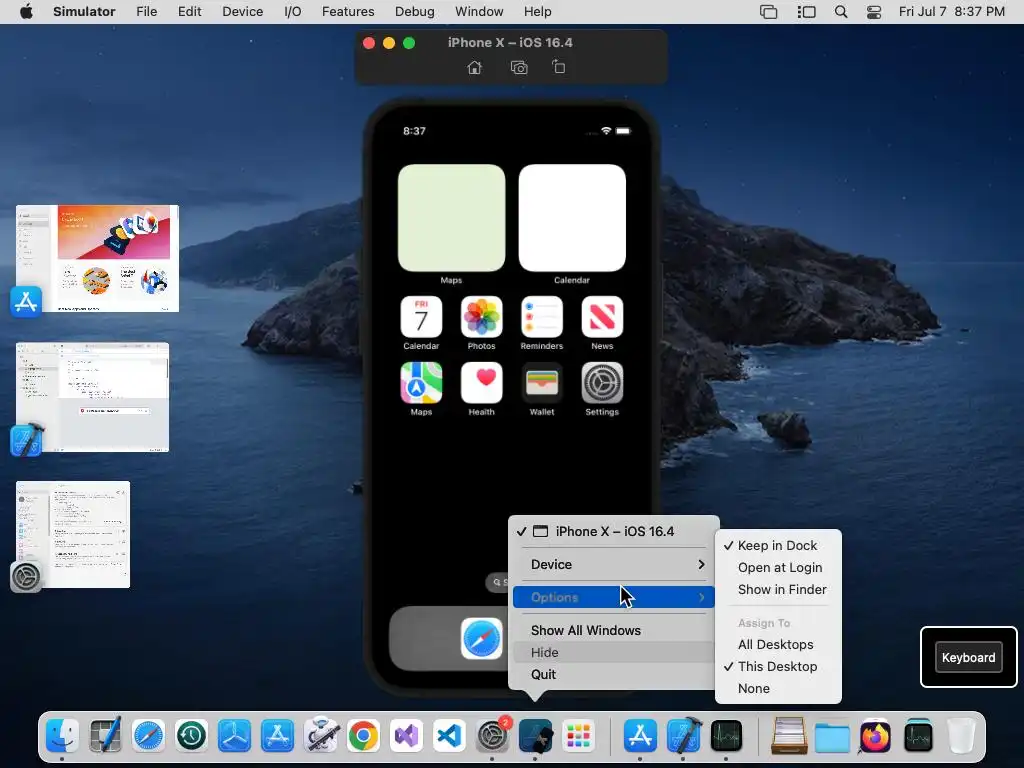Open the Window menu

click(479, 12)
